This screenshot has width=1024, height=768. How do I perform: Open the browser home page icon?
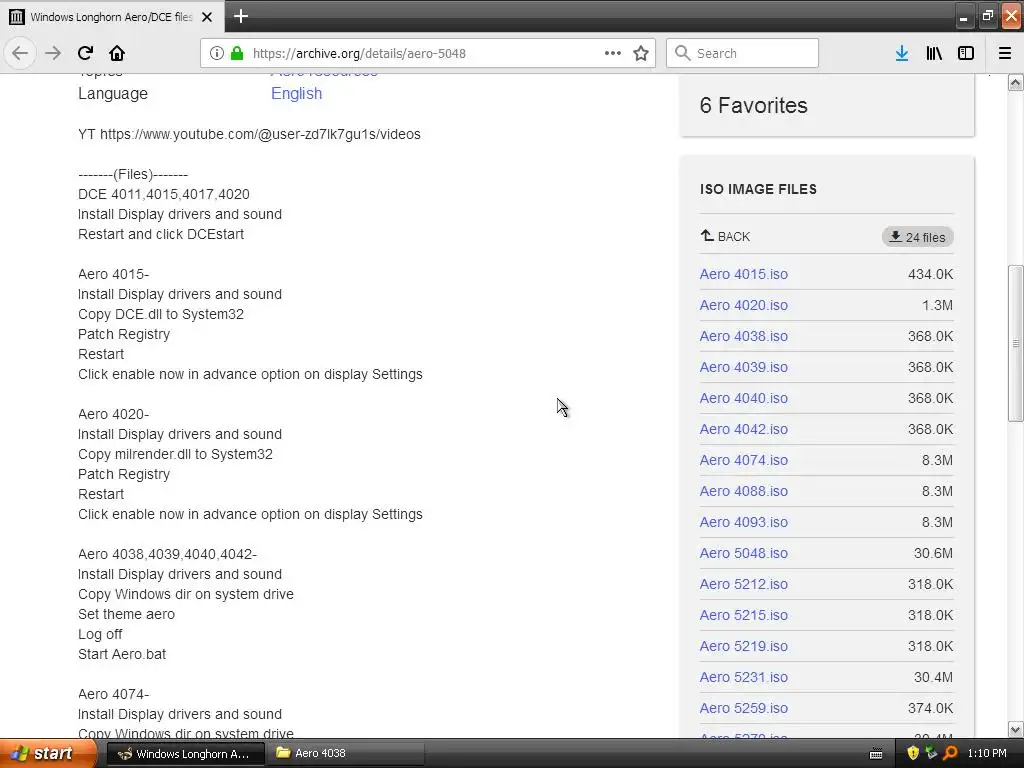pos(117,54)
